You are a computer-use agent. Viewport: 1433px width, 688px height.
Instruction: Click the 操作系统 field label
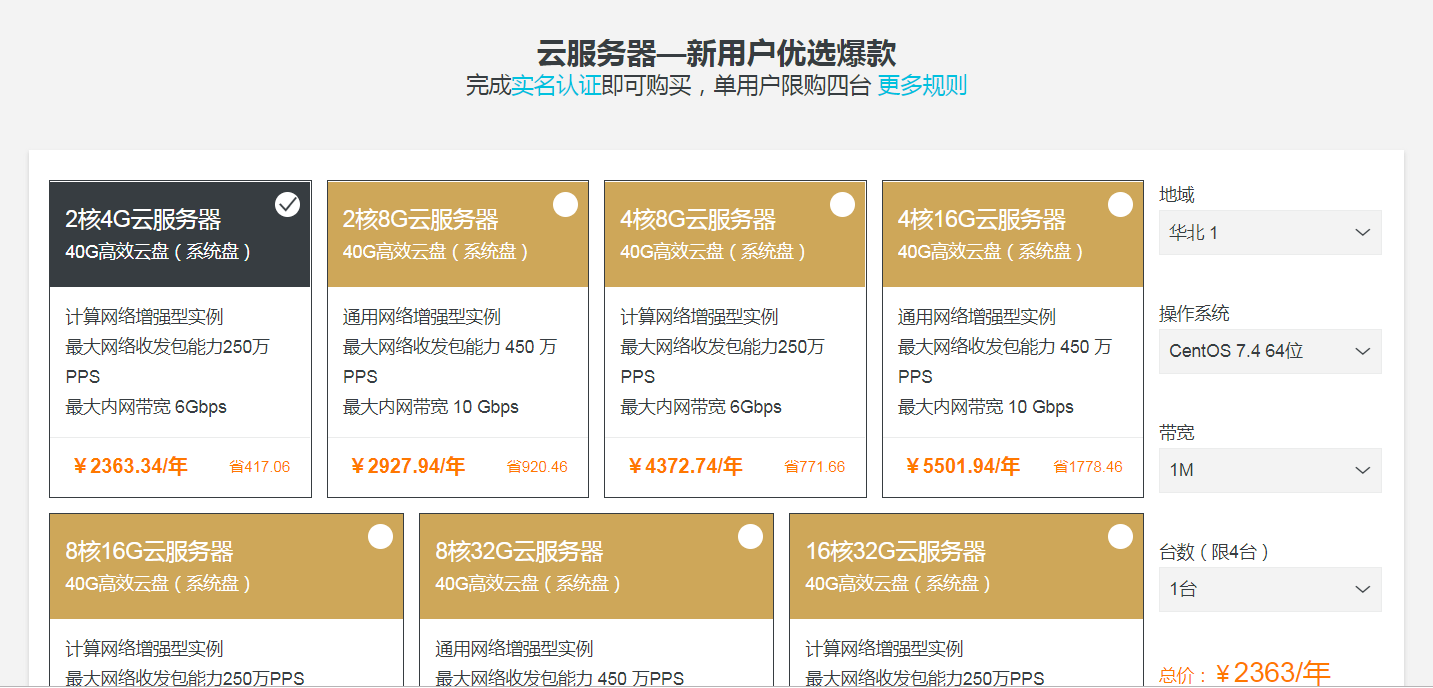[1194, 314]
